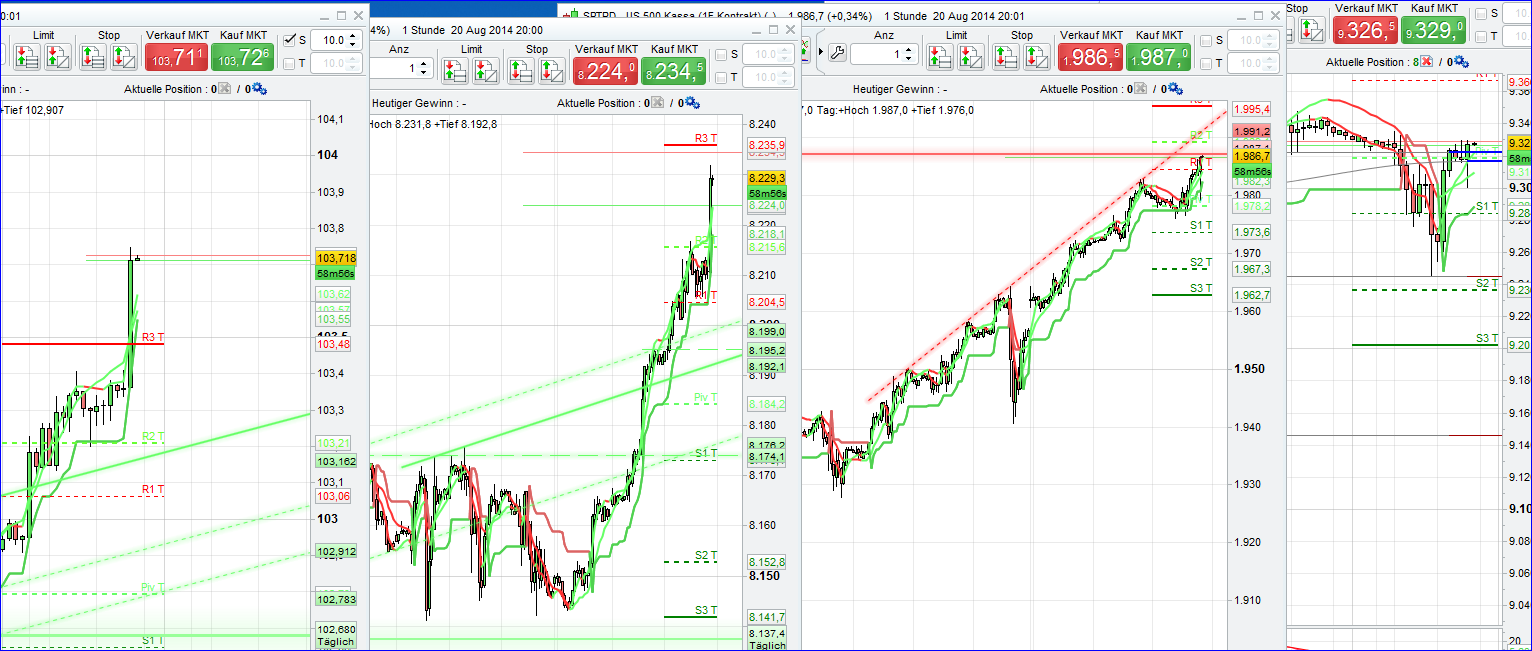Click the wrench tool icon in the DAX panel
Screen dimensions: 1532x651
pyautogui.click(x=837, y=52)
